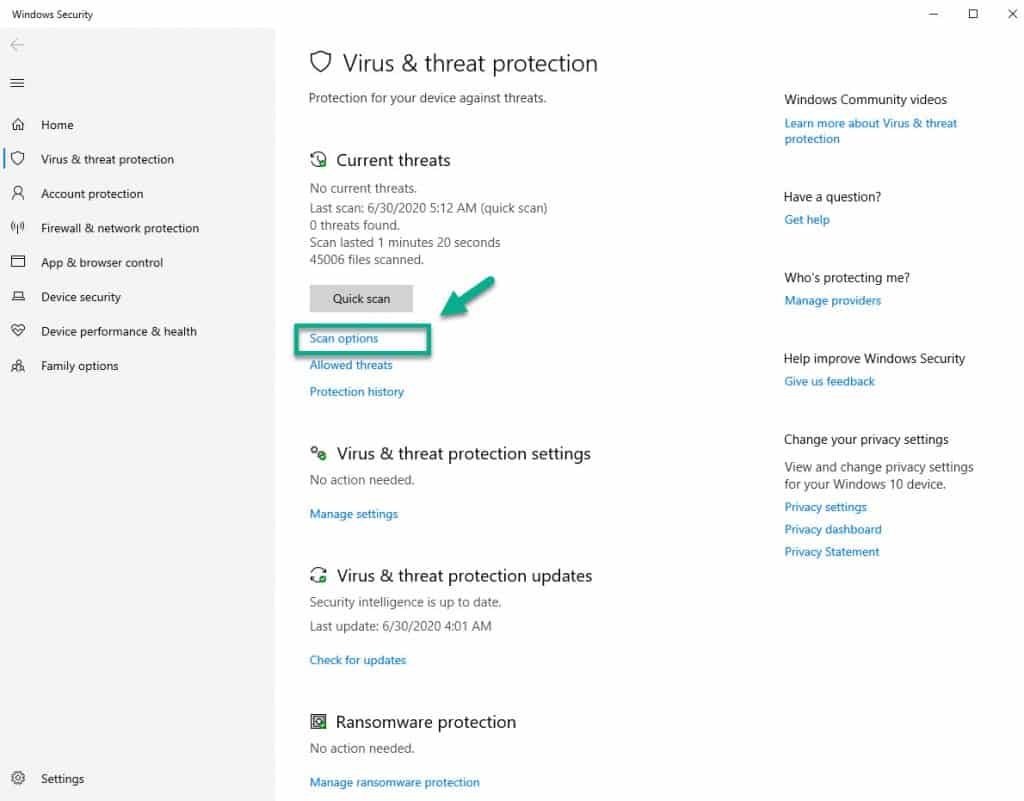
Task: Check for updates to security intelligence
Action: (x=357, y=660)
